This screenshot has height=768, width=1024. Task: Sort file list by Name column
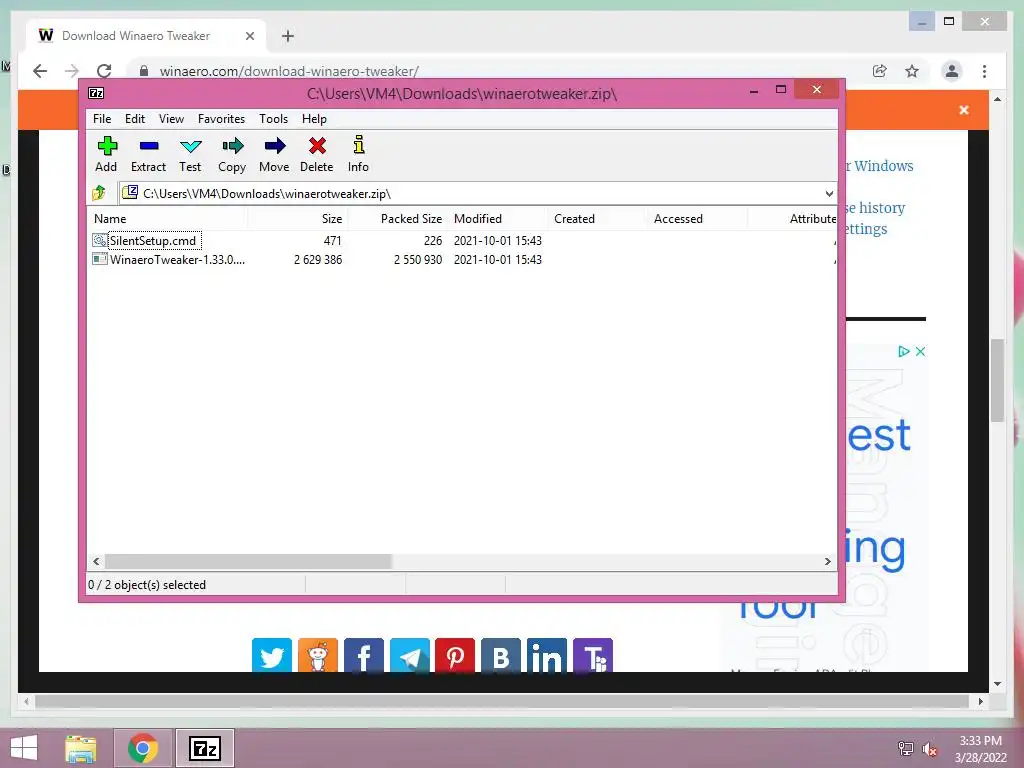(x=168, y=219)
